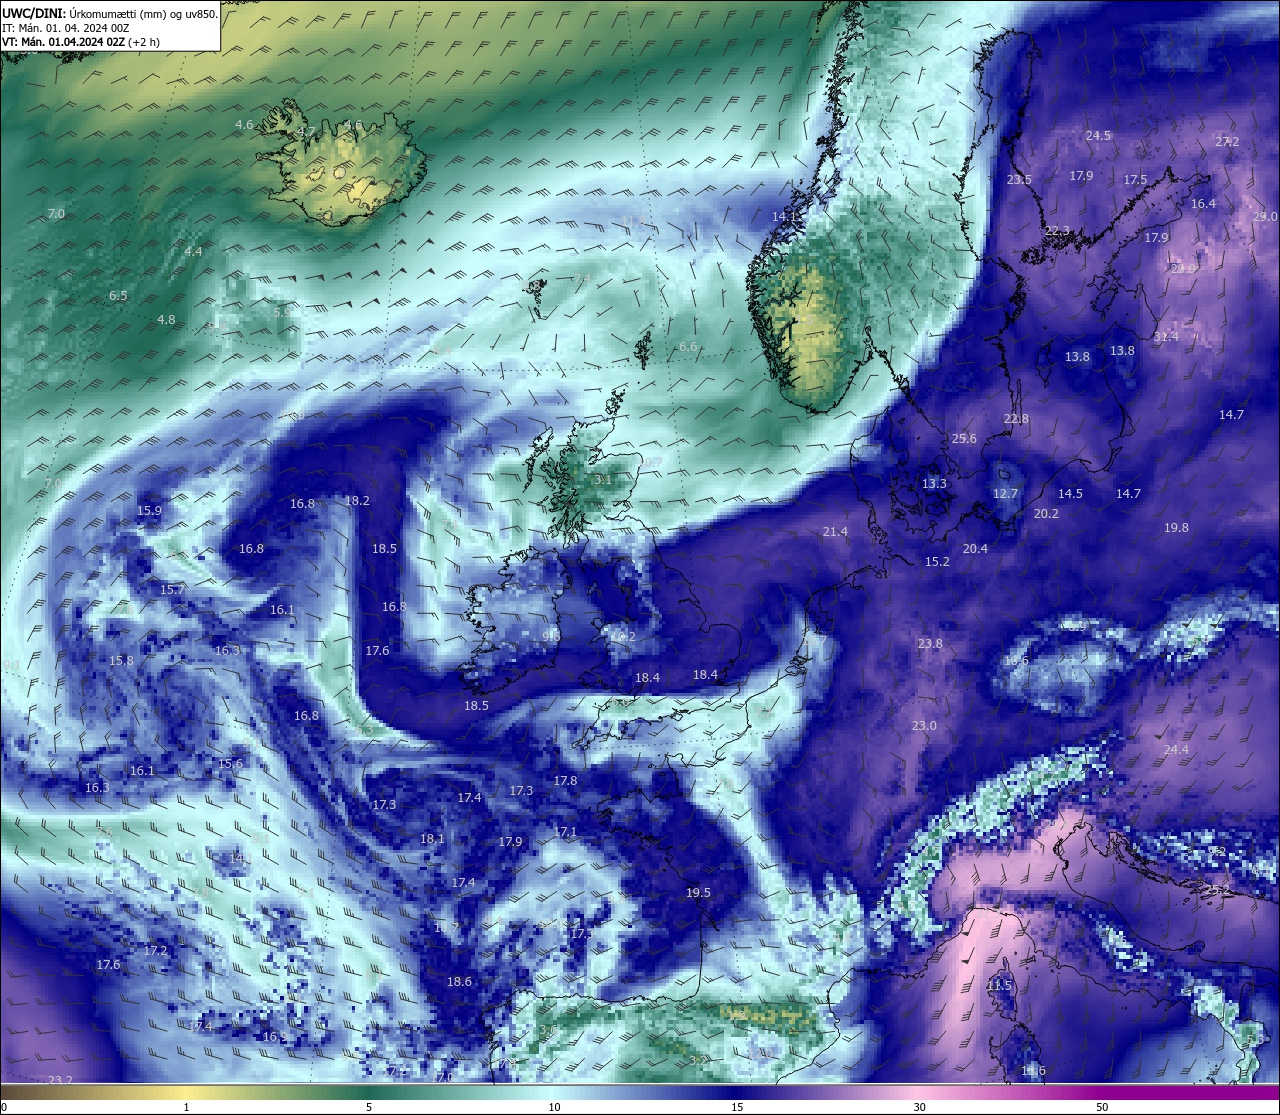Click the 14.1 value off Norway's coast
Screen dimensions: 1280x1115
[x=785, y=216]
